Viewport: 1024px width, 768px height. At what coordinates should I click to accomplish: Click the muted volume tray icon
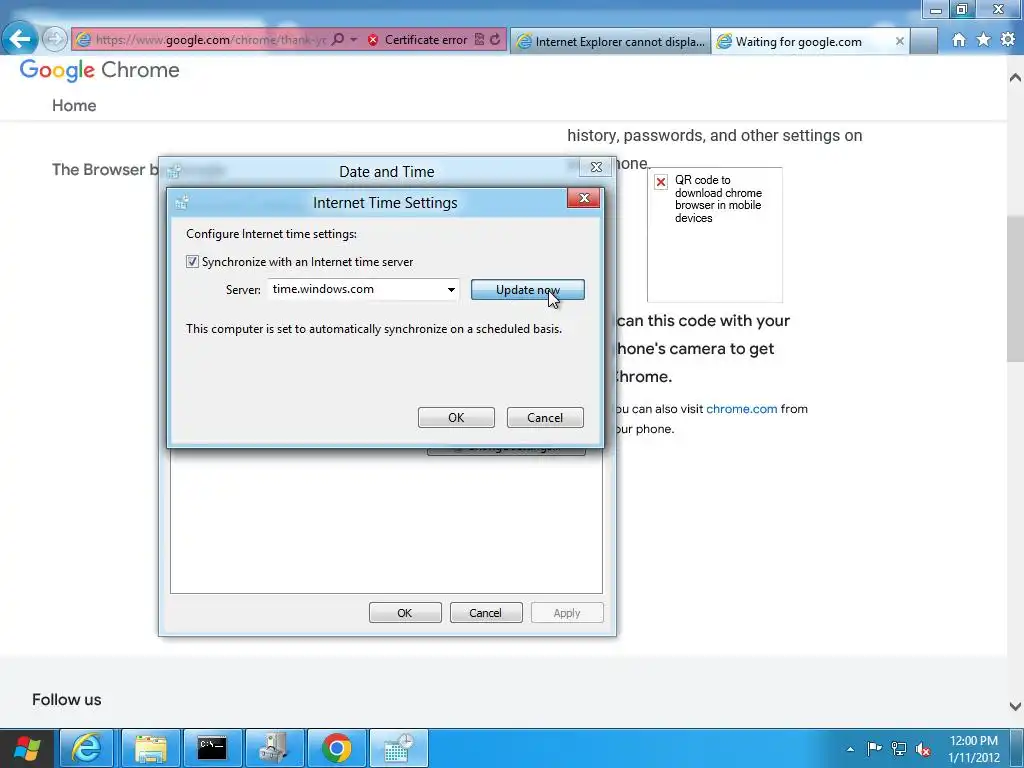tap(923, 749)
